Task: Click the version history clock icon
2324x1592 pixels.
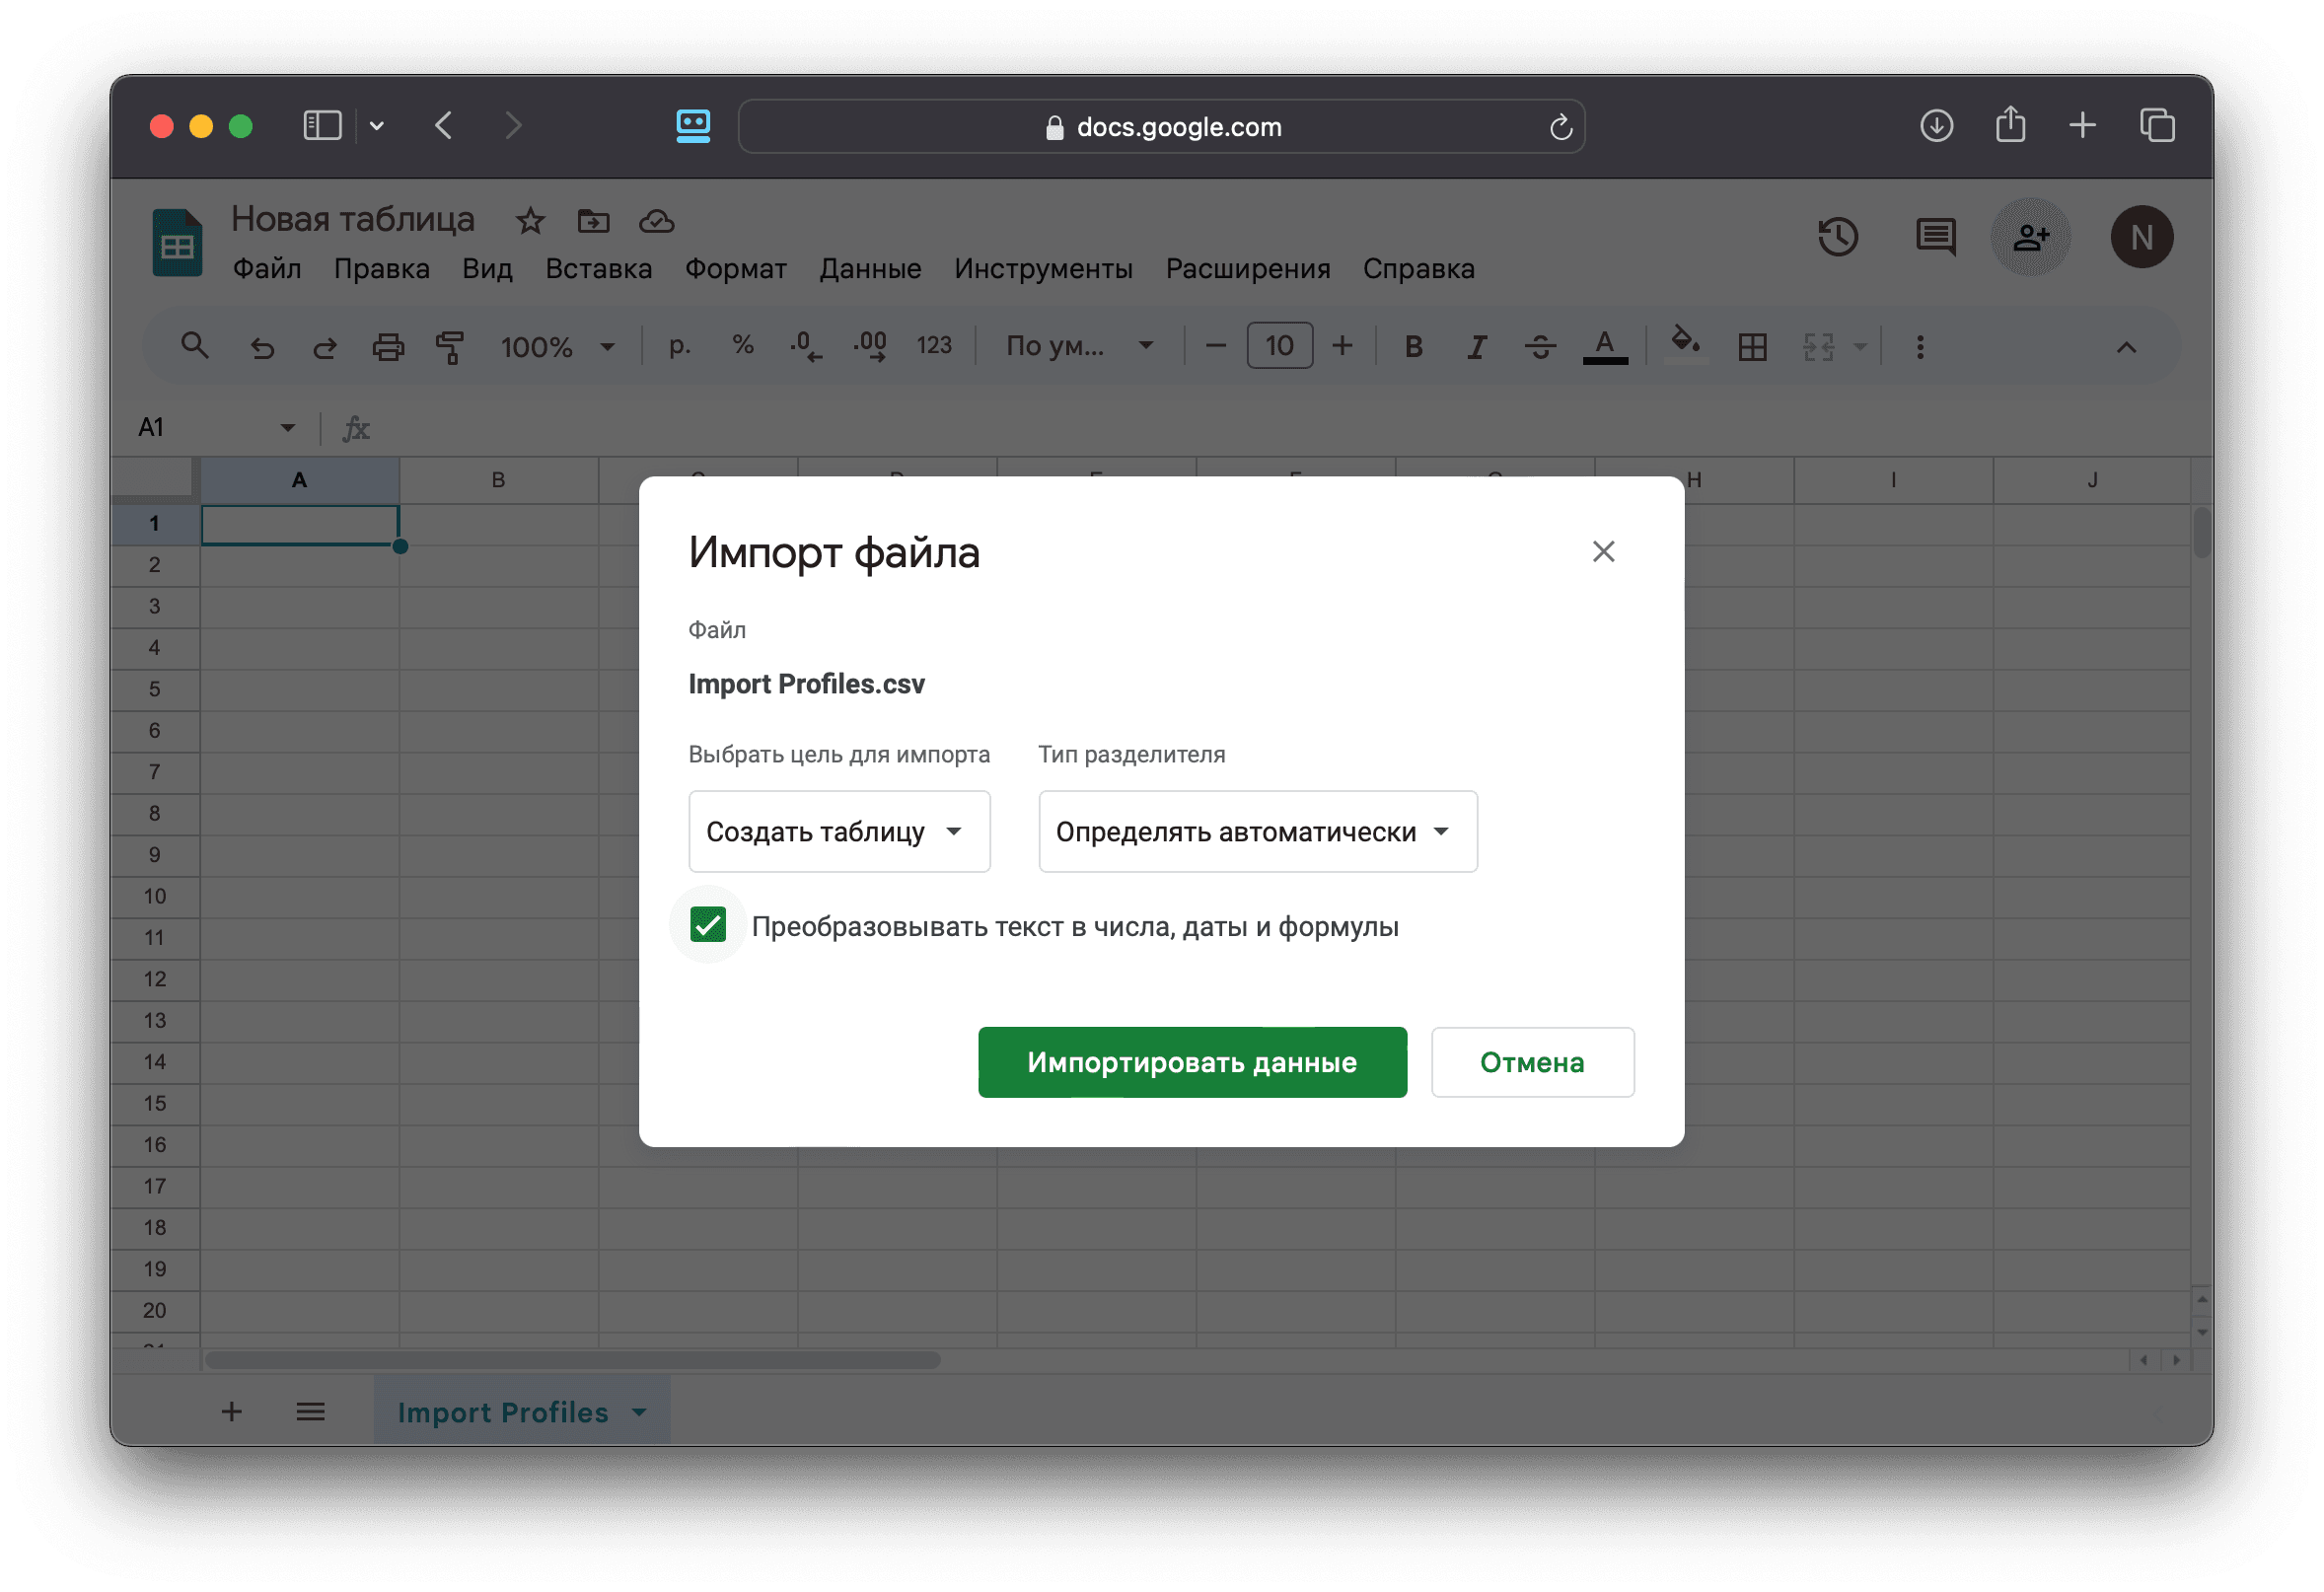Action: coord(1837,237)
